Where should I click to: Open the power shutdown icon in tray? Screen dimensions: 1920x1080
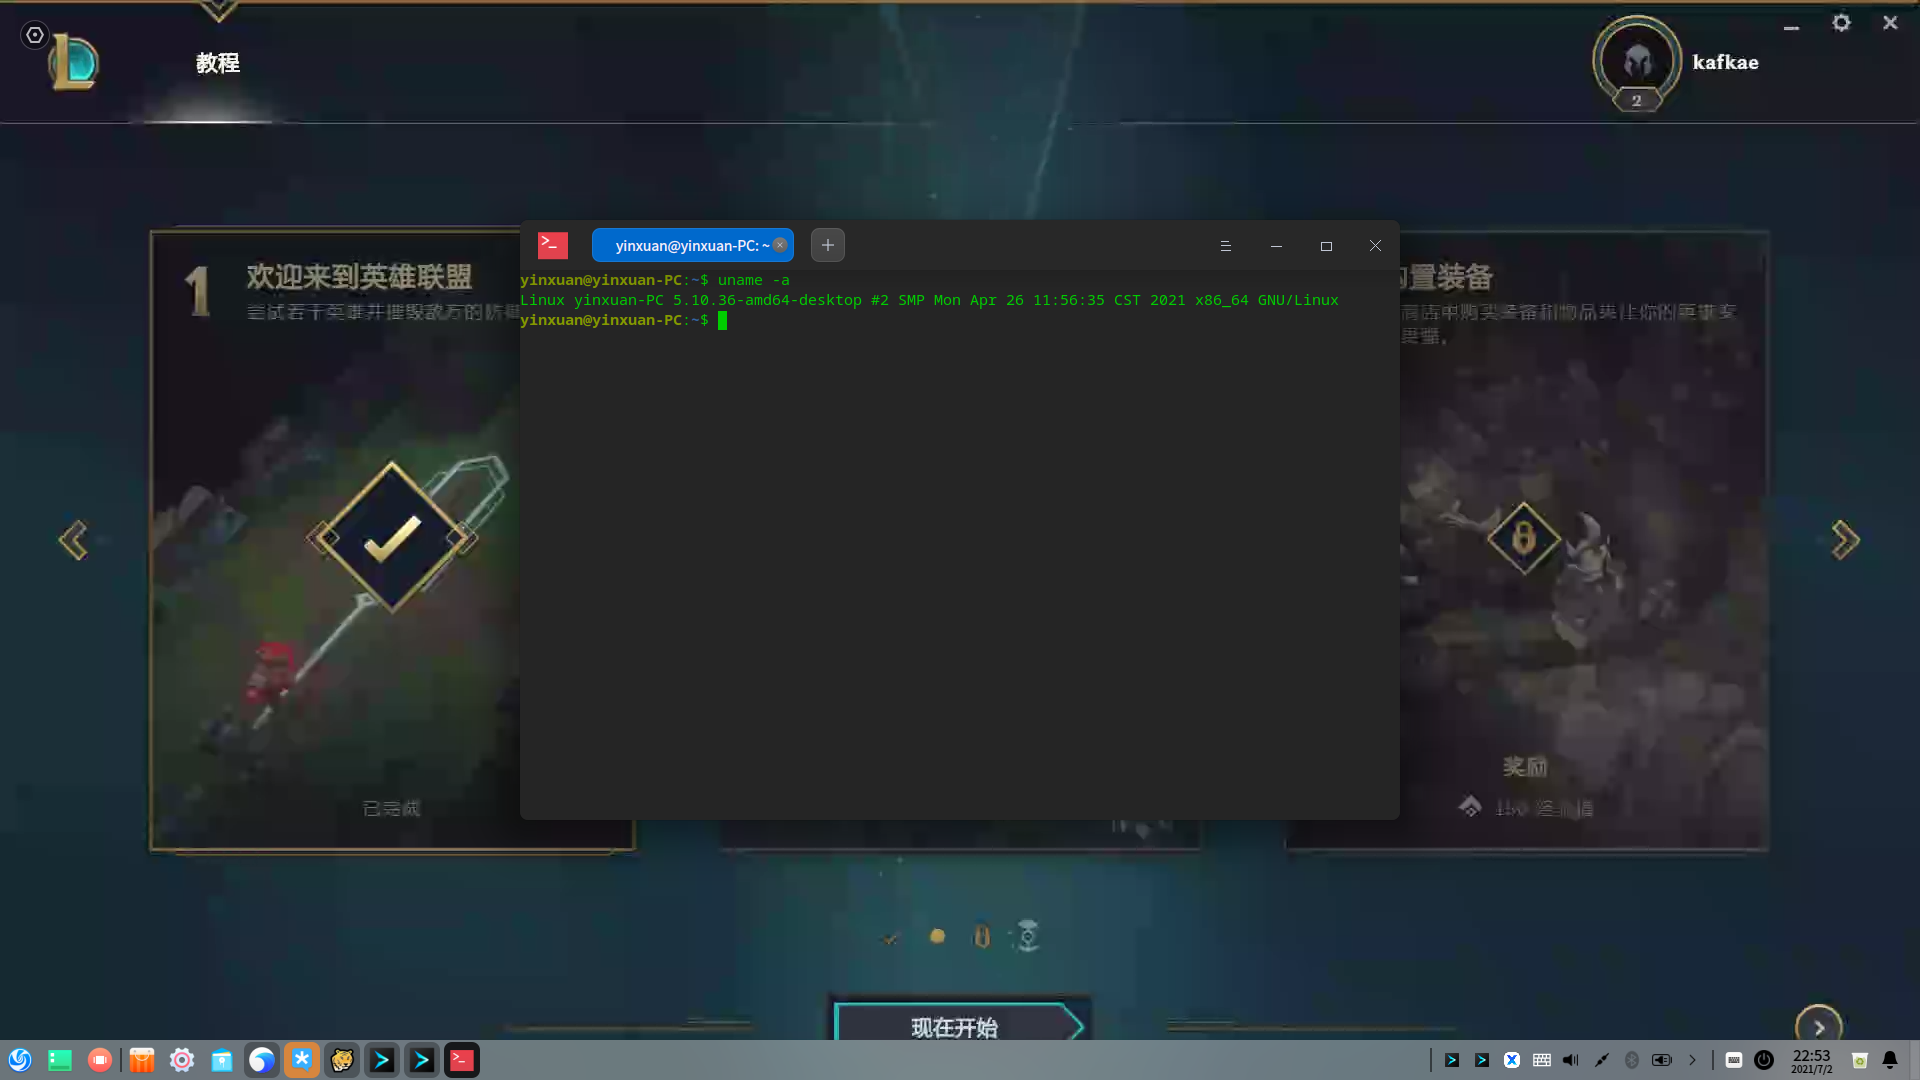(1764, 1060)
